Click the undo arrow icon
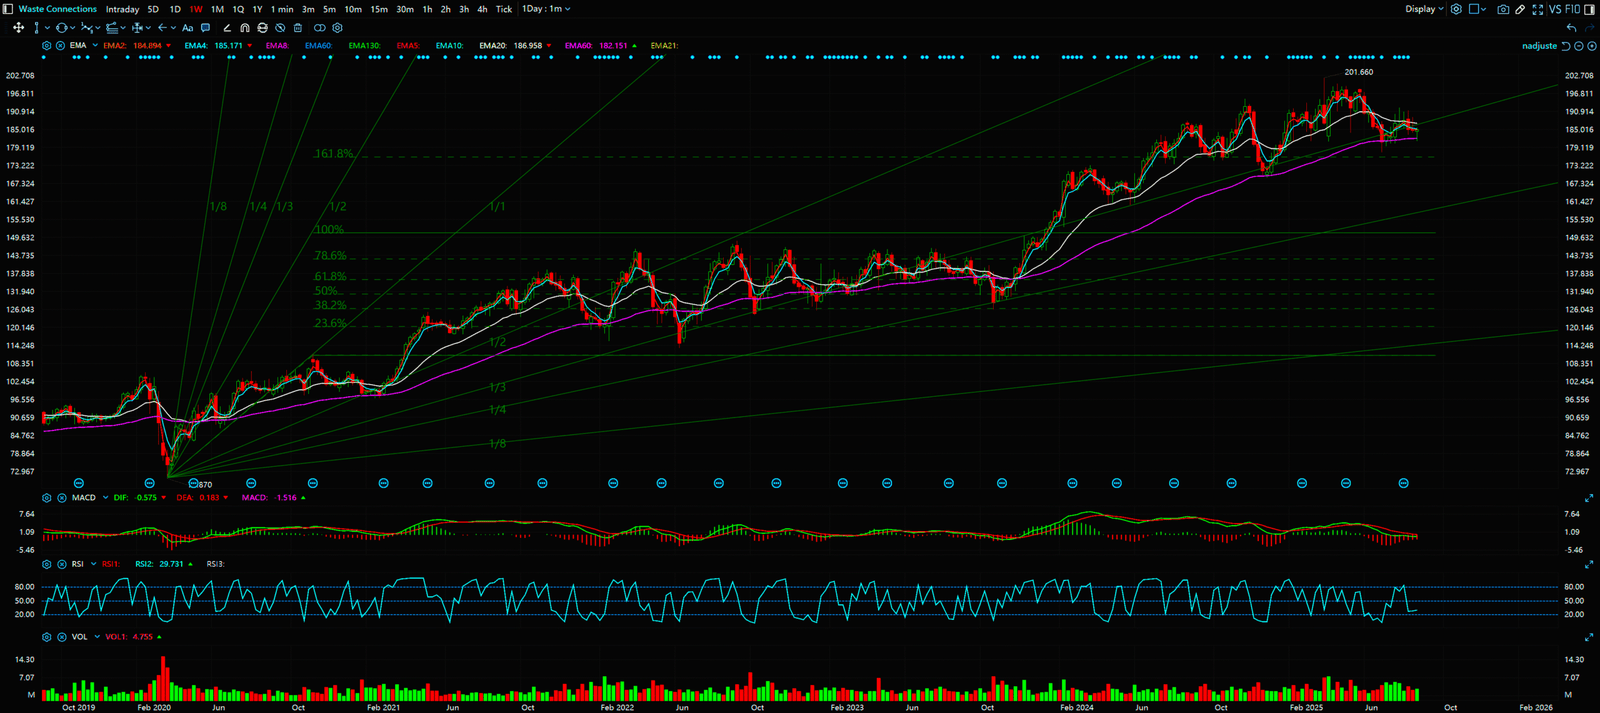This screenshot has height=713, width=1600. click(x=1571, y=28)
